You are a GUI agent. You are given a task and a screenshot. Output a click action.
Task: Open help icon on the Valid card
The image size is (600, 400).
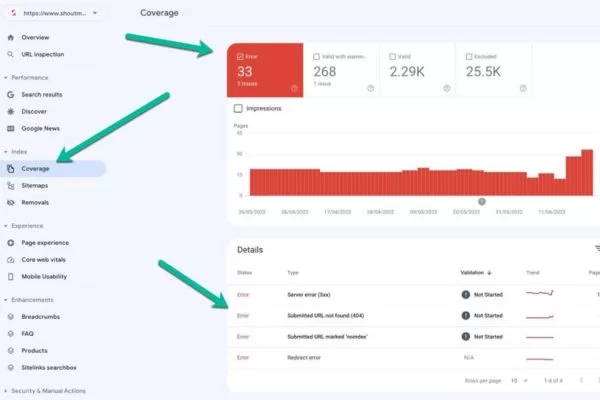coord(447,88)
